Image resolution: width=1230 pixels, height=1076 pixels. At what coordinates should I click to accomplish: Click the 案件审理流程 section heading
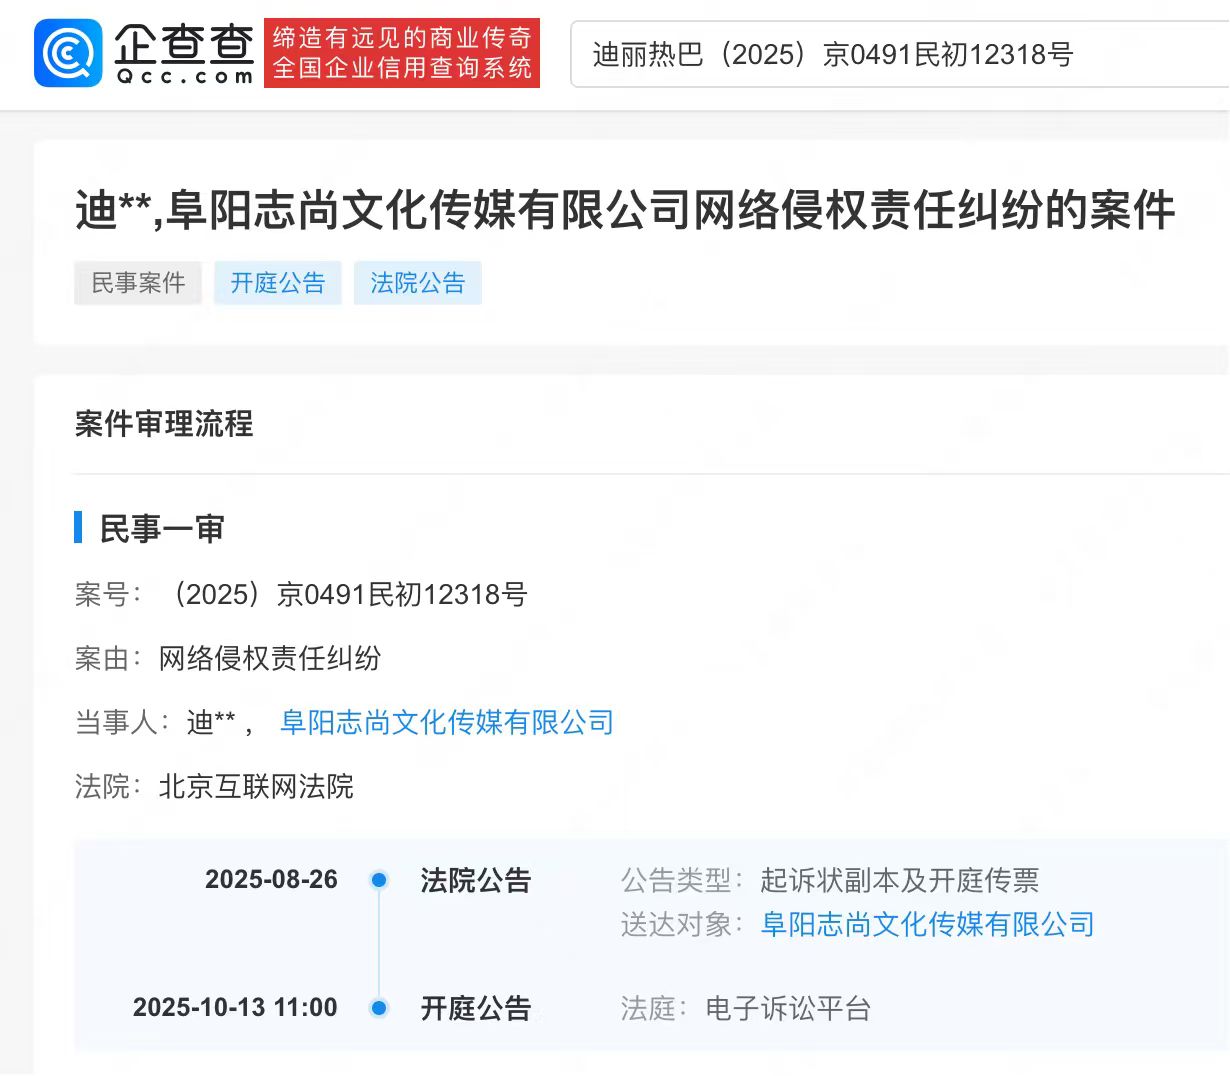pos(164,424)
